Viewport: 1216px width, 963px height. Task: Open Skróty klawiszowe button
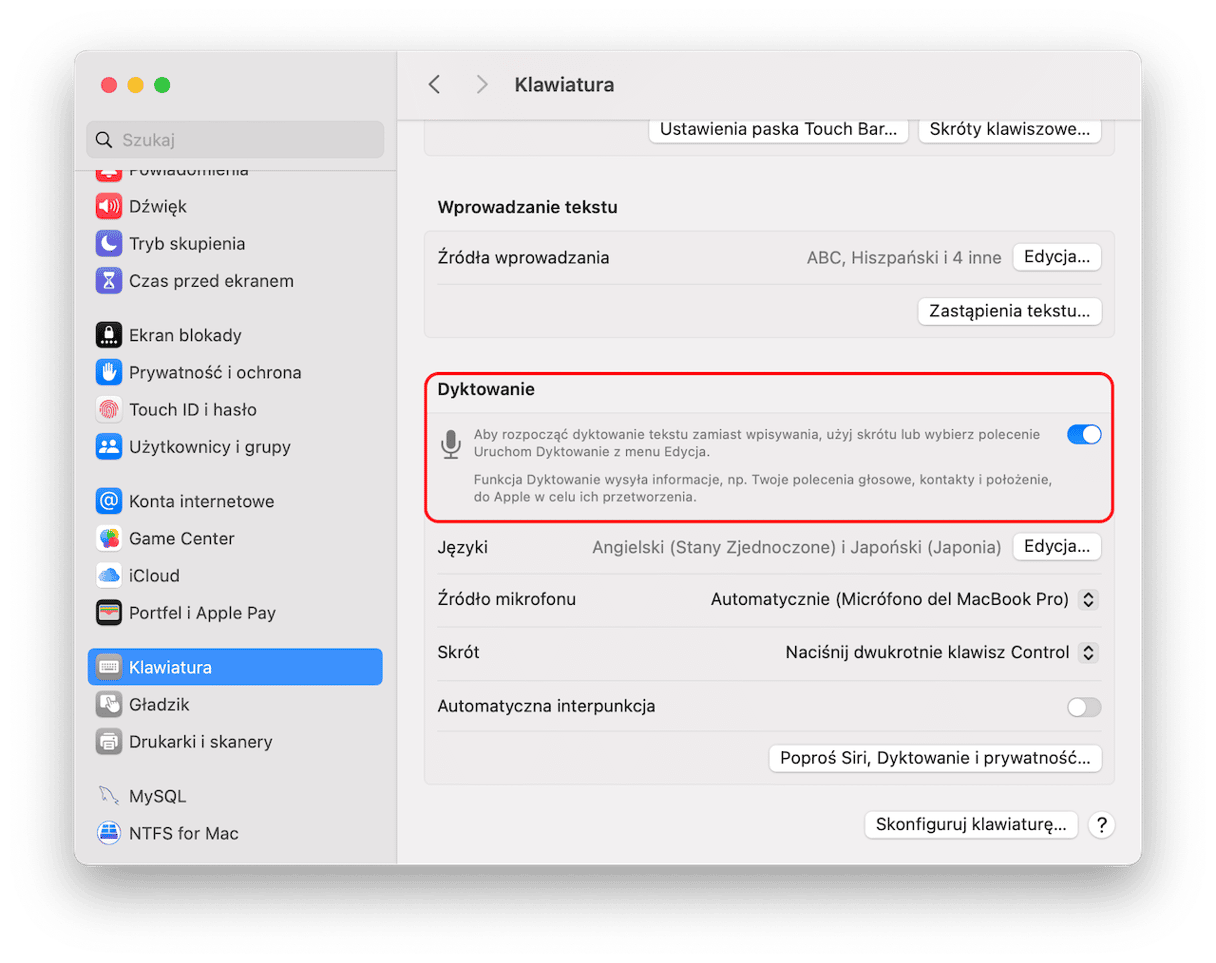(x=1009, y=130)
